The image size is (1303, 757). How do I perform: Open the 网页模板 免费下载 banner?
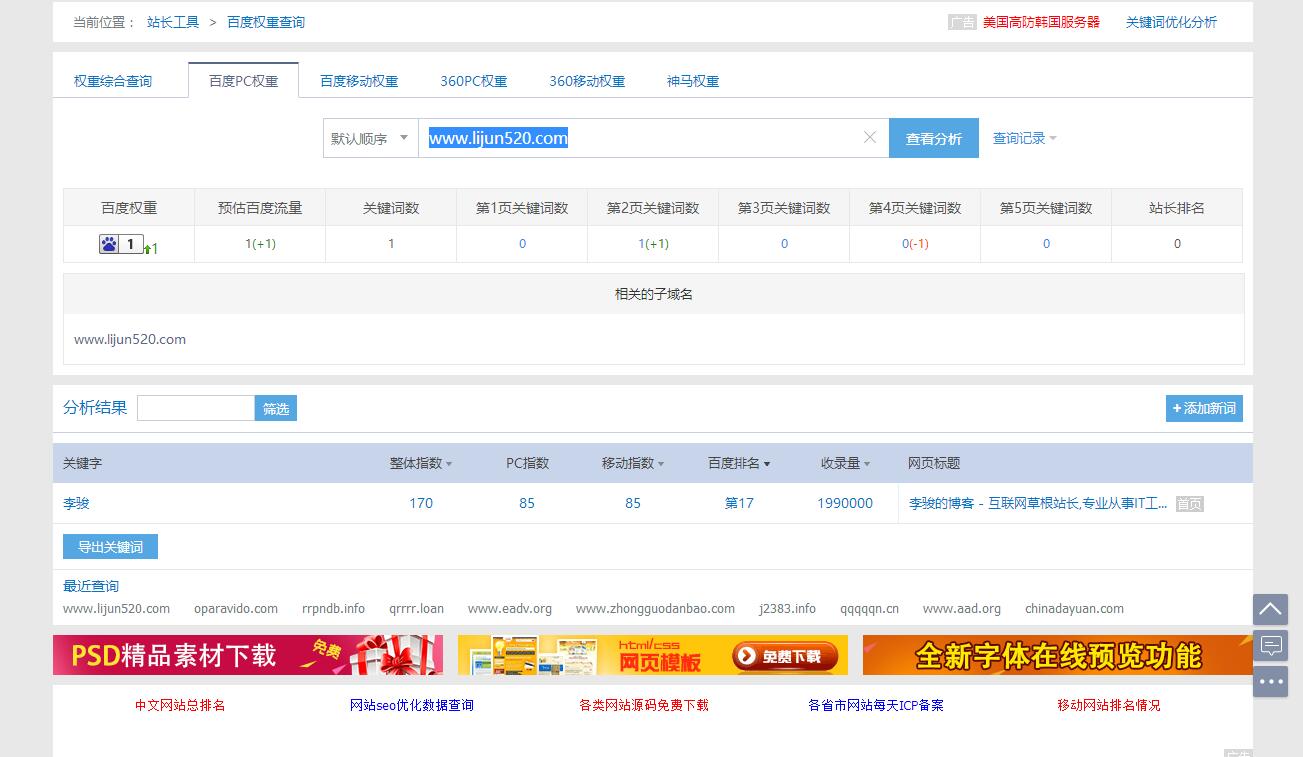coord(653,655)
